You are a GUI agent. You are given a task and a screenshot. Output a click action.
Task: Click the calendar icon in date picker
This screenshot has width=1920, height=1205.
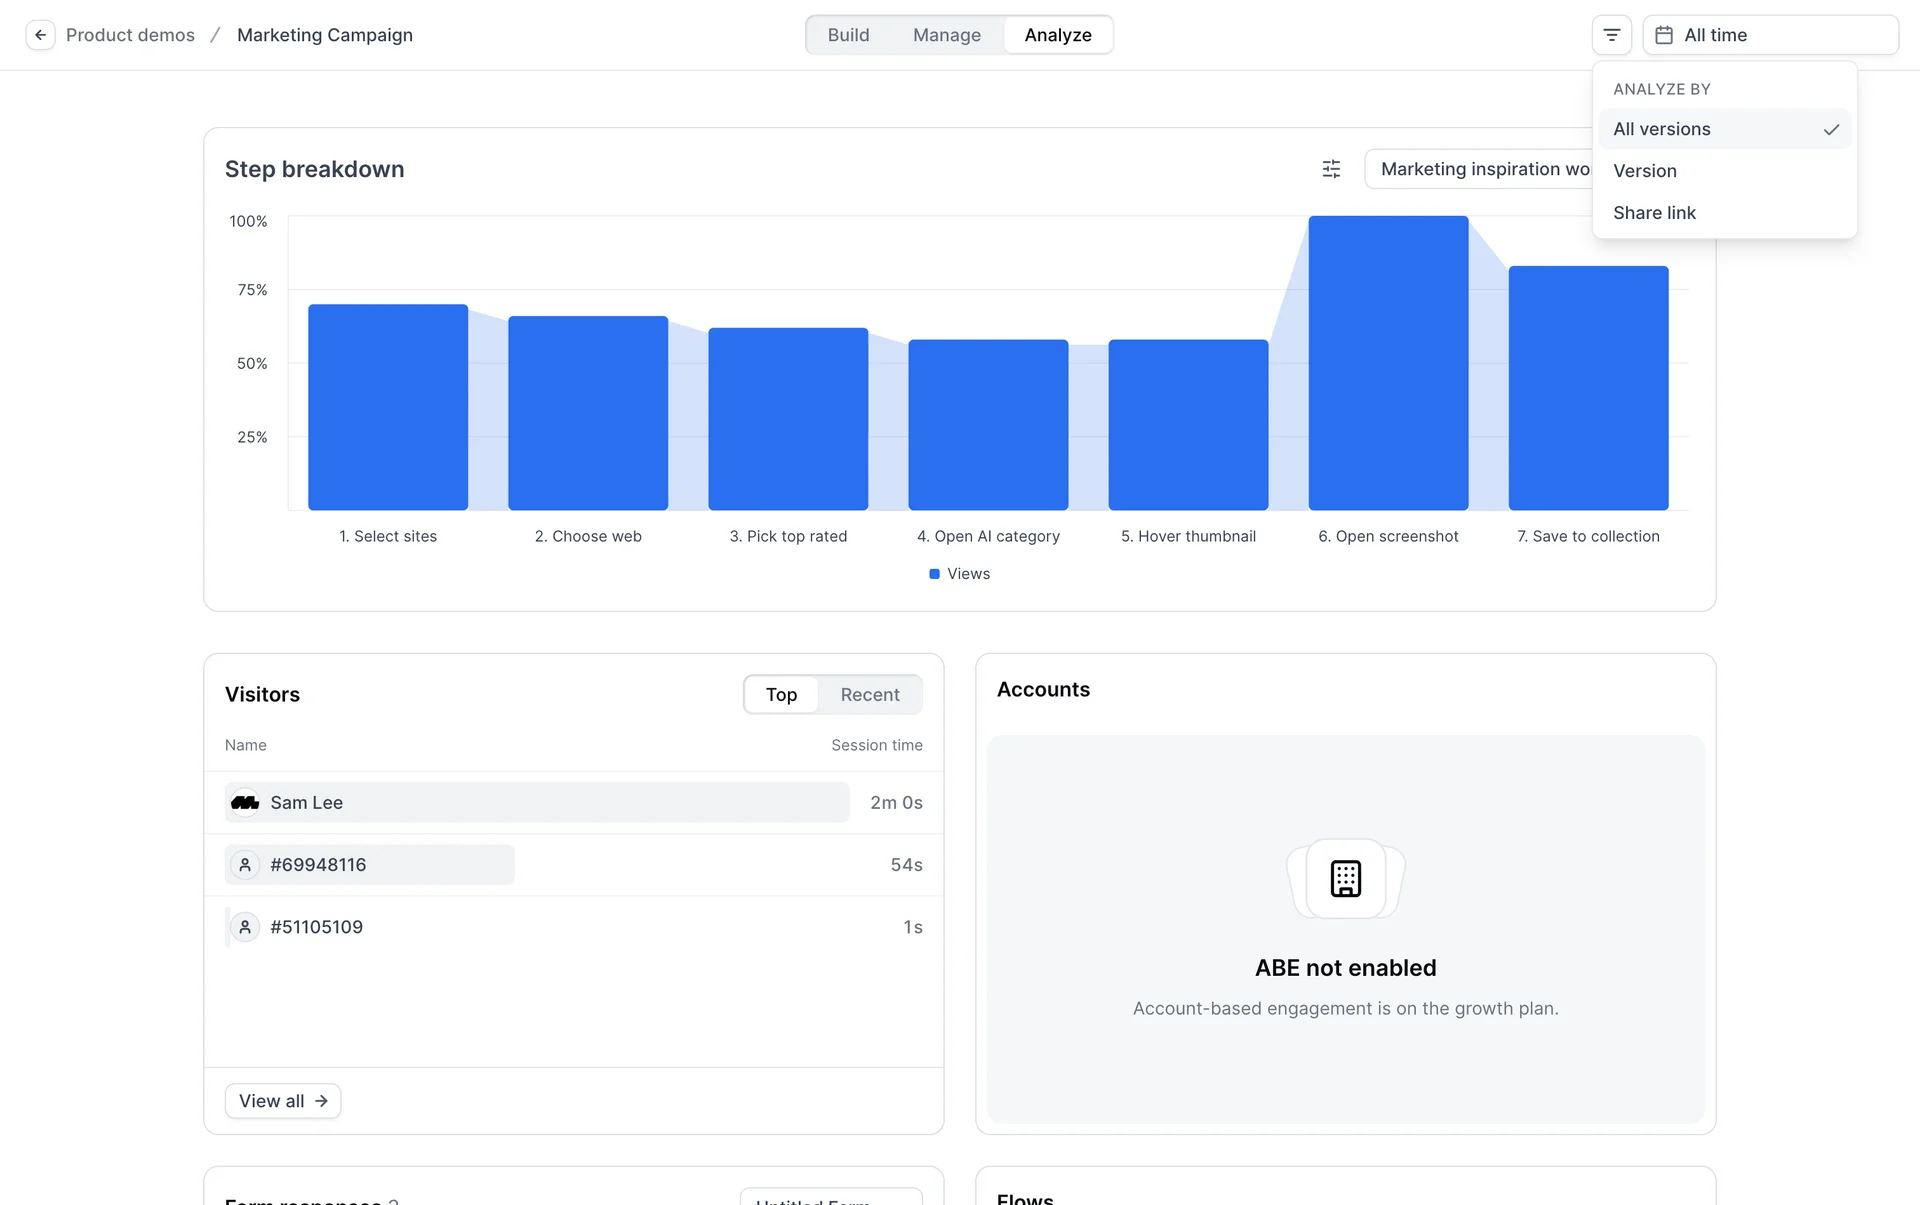(1664, 35)
